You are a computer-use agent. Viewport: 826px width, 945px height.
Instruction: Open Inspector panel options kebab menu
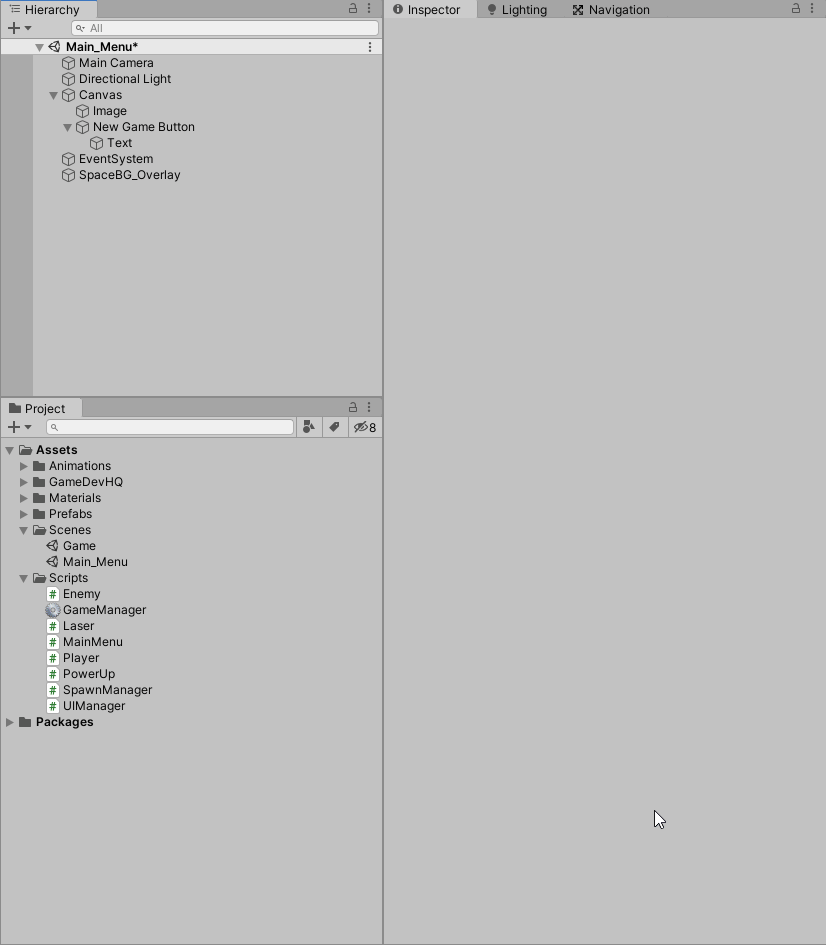812,8
